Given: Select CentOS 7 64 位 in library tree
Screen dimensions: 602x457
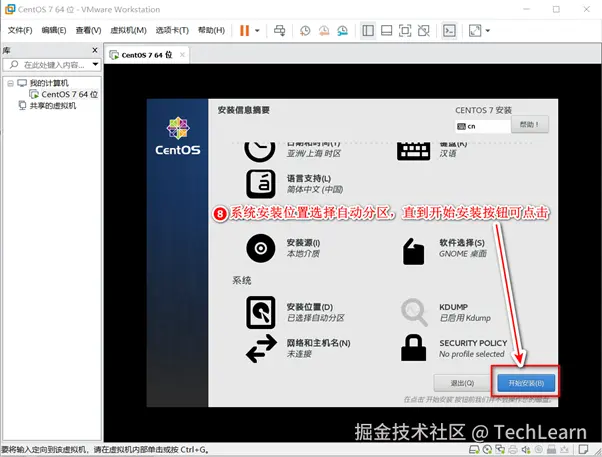Looking at the screenshot, I should (x=69, y=94).
